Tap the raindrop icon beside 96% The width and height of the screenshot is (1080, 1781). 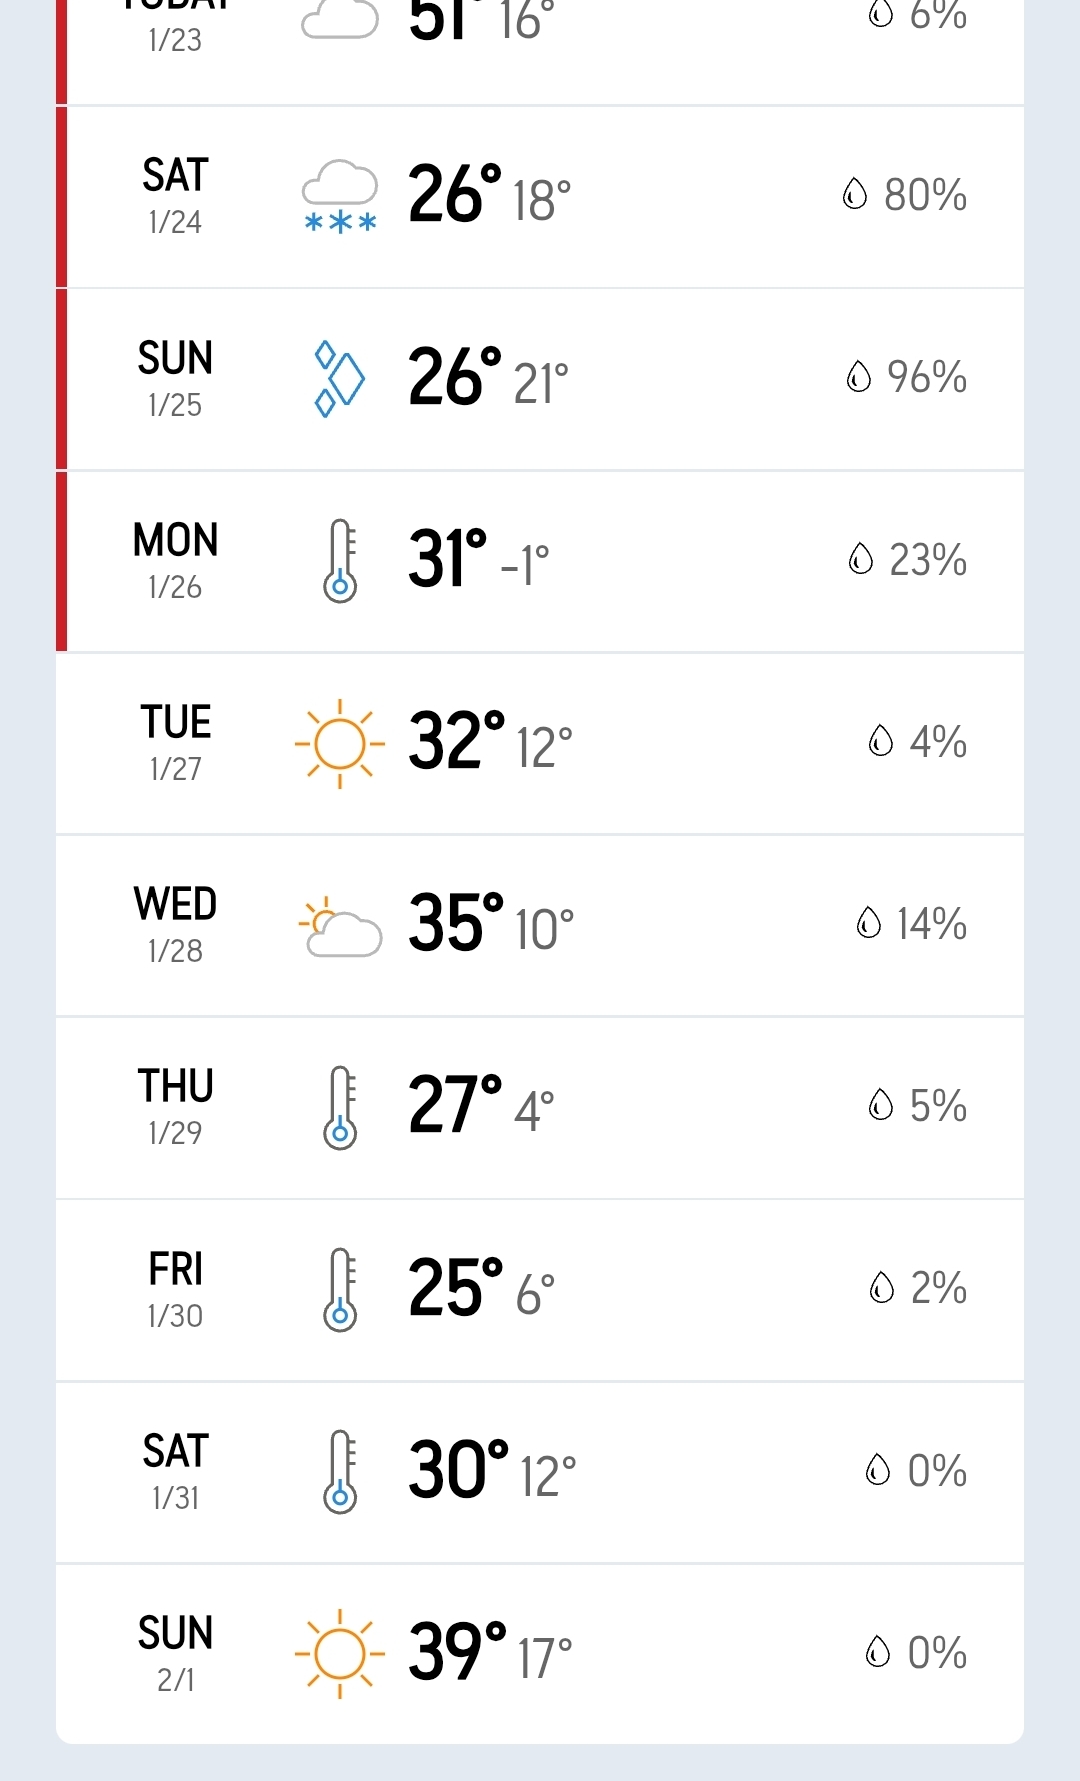pyautogui.click(x=859, y=377)
